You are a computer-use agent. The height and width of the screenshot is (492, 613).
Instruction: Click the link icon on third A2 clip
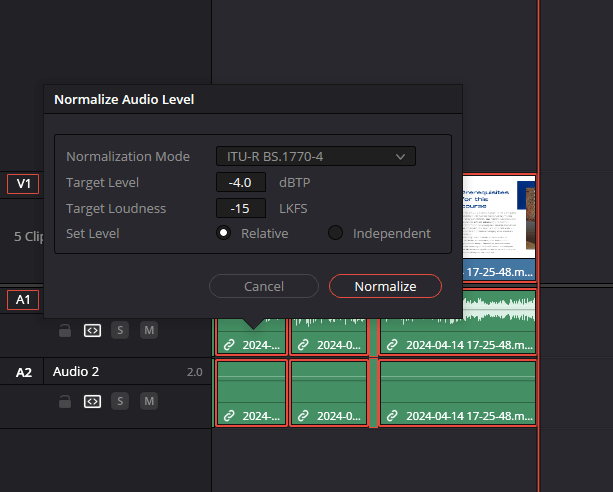tap(392, 416)
